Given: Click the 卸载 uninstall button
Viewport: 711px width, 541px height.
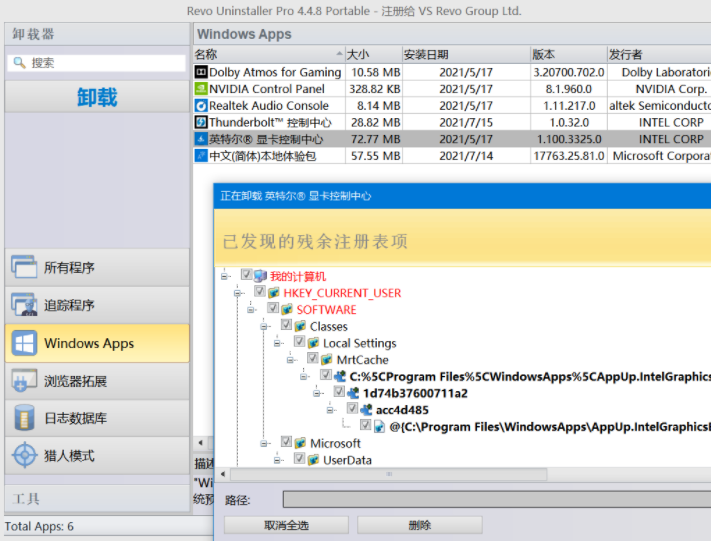Looking at the screenshot, I should pos(97,97).
